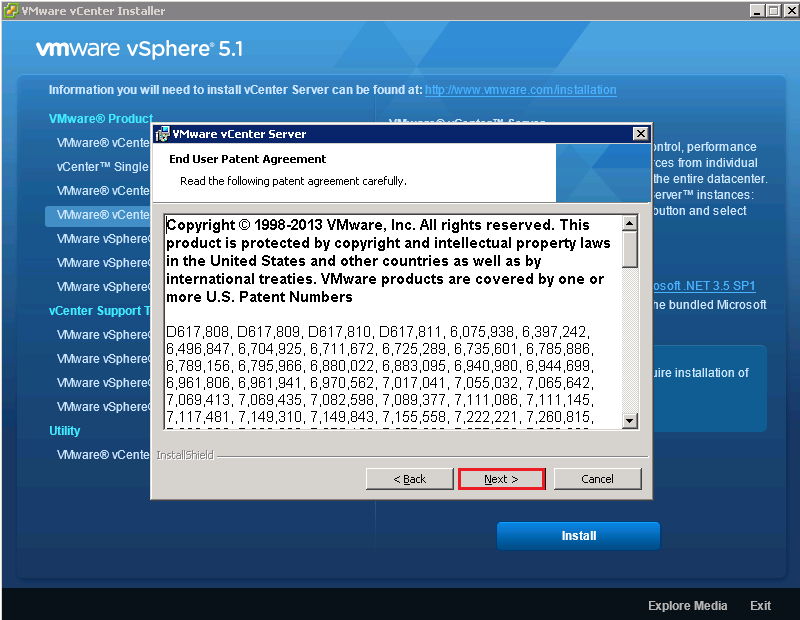Maximize the vCenter Installer window
This screenshot has height=620, width=800.
(774, 11)
